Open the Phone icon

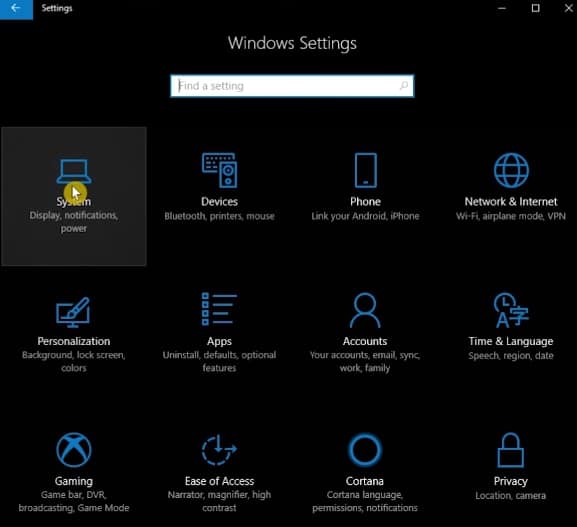[x=365, y=170]
